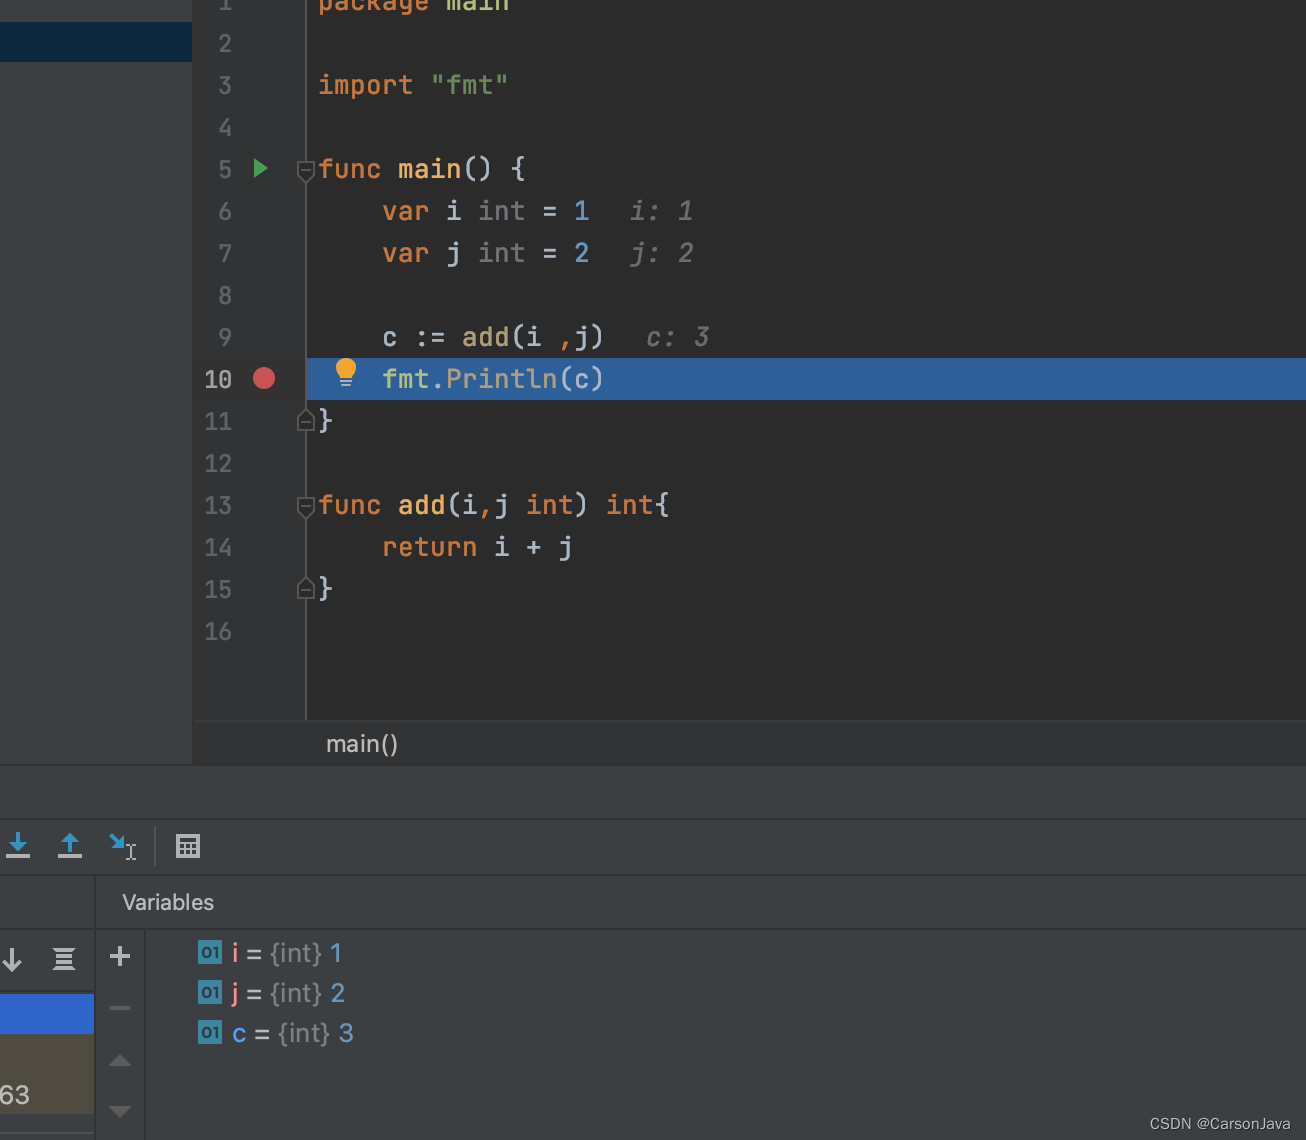
Task: Click line number 13 in the gutter
Action: tap(218, 505)
